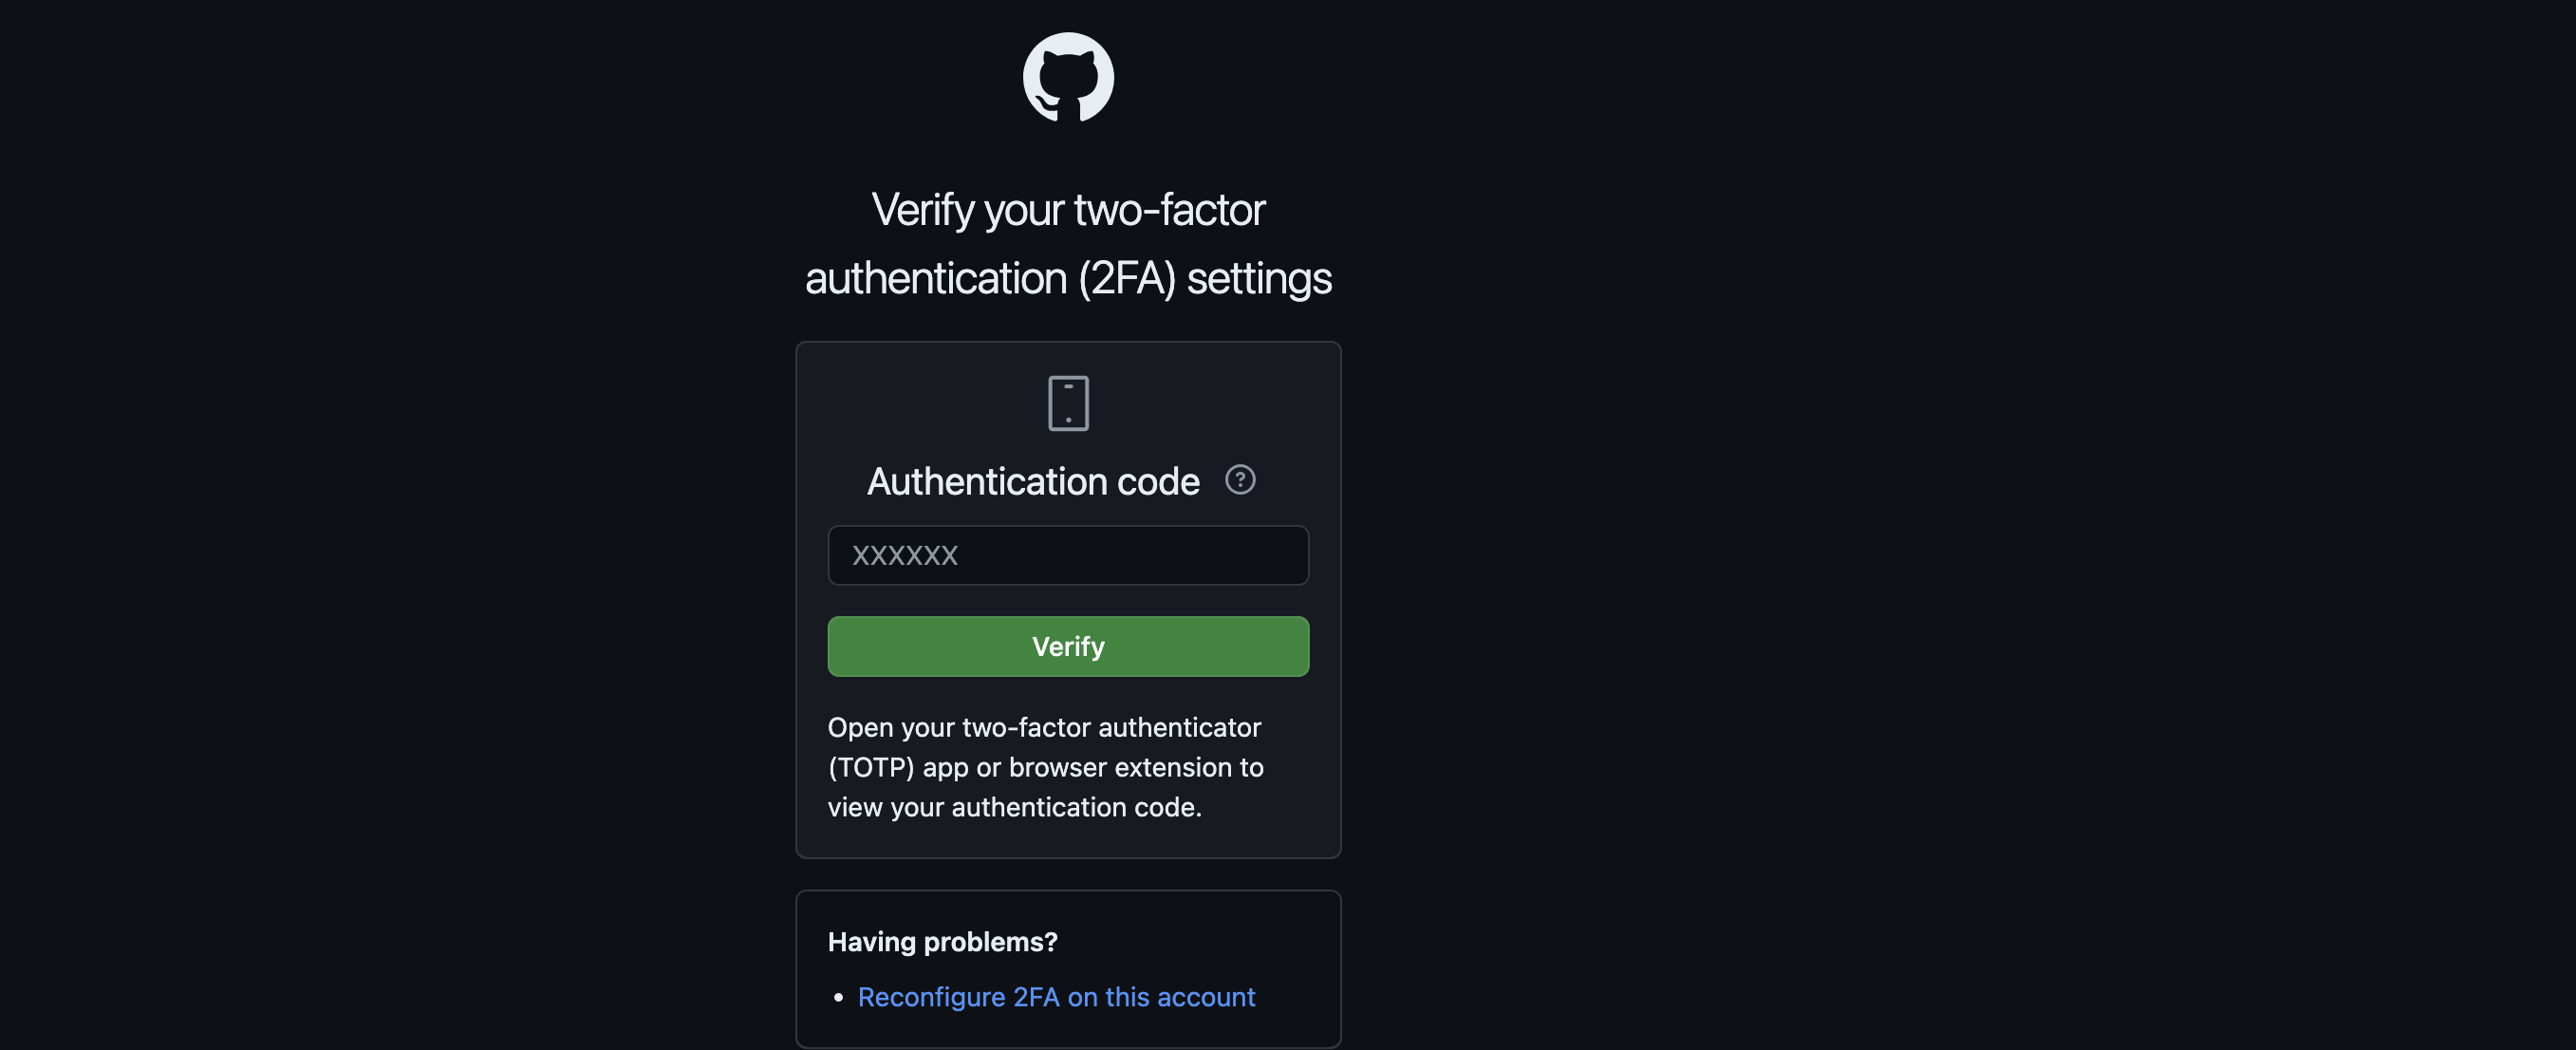Click the mobile device icon
The image size is (2576, 1050).
click(x=1068, y=403)
